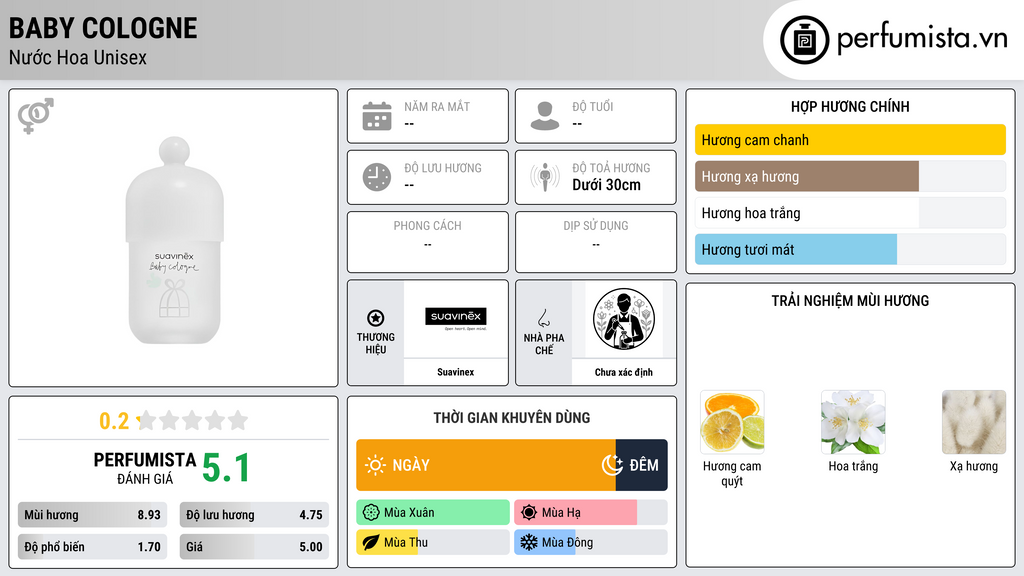
Task: Click the orange Ngày daytime bar
Action: pos(486,465)
